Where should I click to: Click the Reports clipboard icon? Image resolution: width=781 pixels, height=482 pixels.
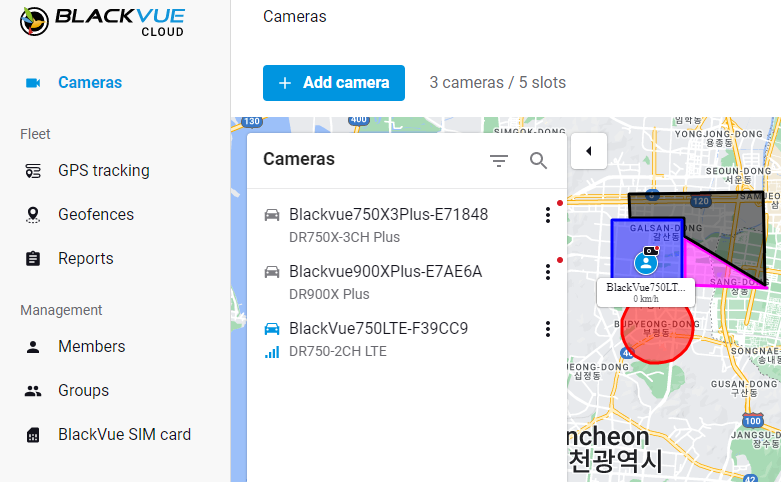(33, 258)
